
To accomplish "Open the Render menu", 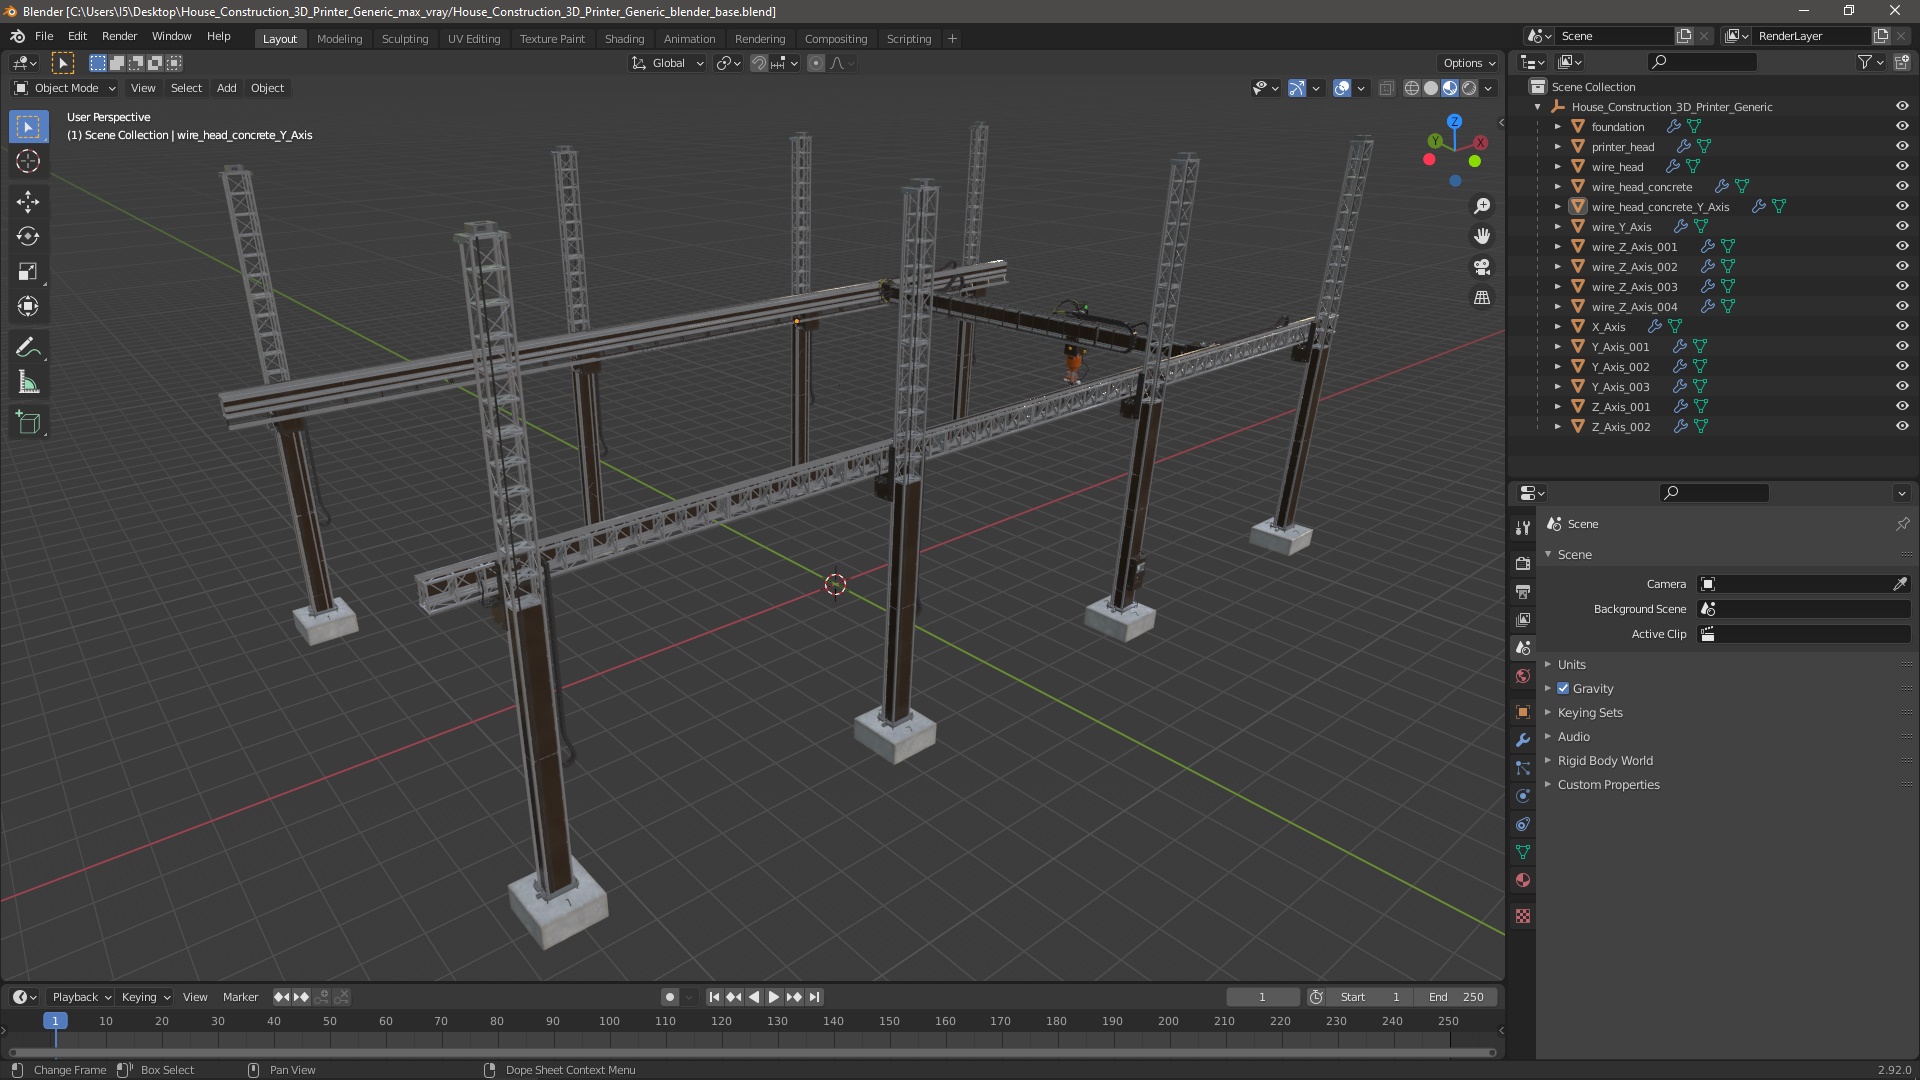I will click(x=119, y=36).
